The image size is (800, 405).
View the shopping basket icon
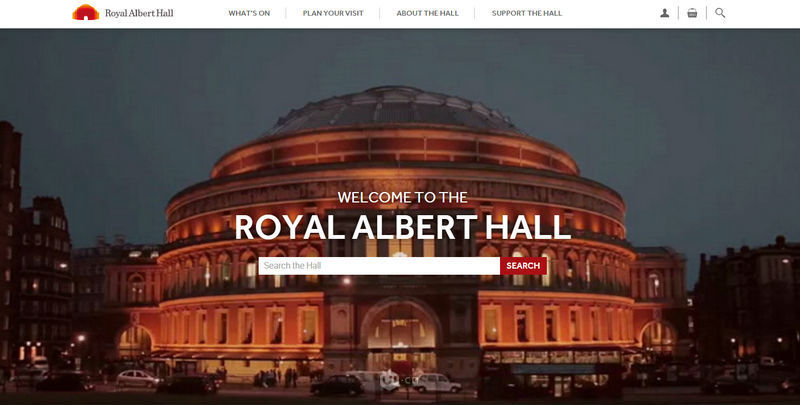(692, 13)
